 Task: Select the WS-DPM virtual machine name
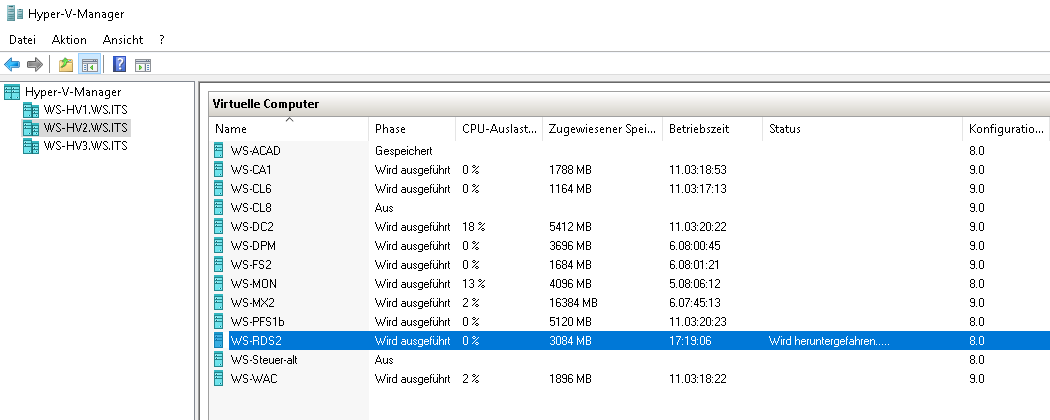pos(253,246)
